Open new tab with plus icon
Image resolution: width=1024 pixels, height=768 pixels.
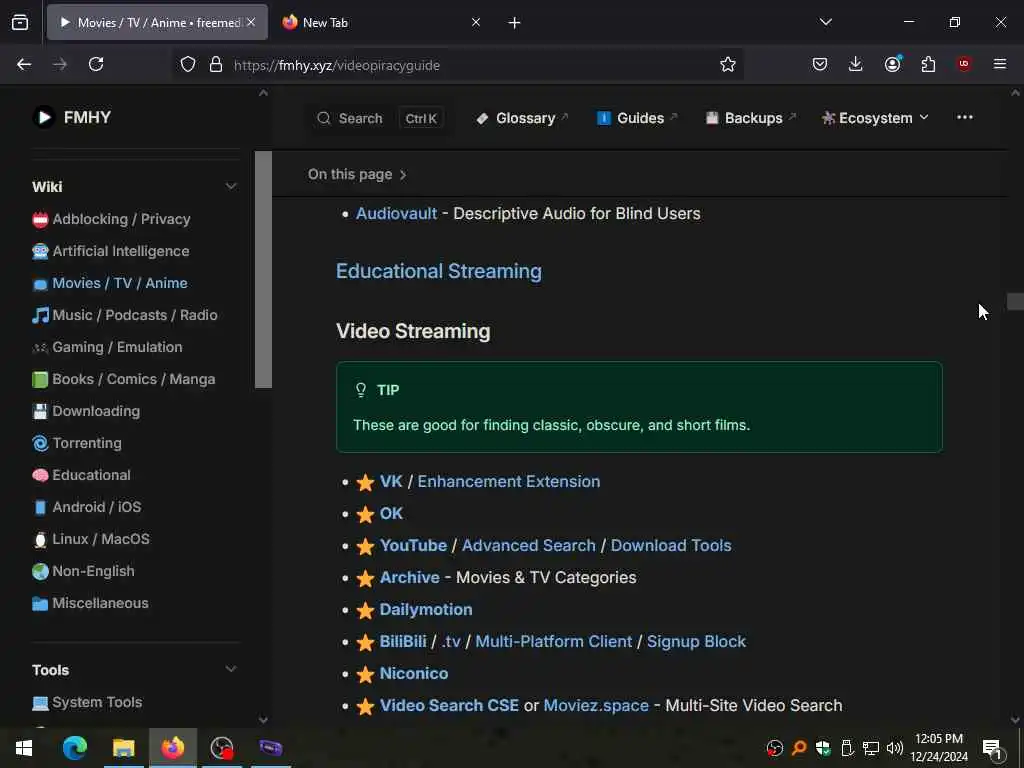[515, 23]
